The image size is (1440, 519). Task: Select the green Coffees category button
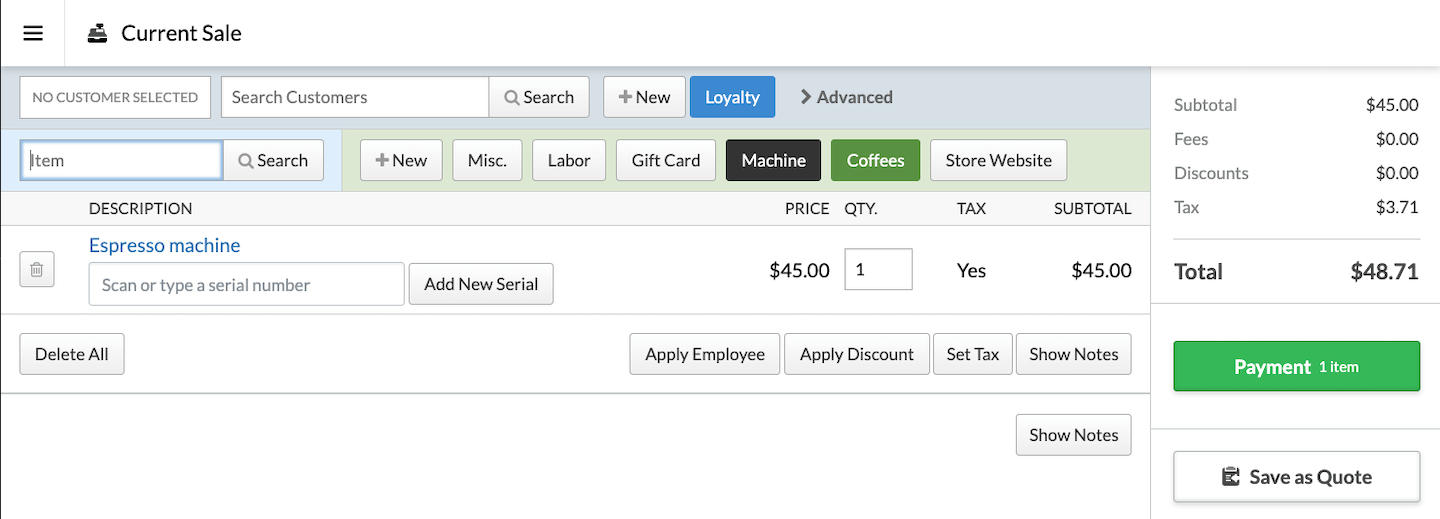coord(875,160)
